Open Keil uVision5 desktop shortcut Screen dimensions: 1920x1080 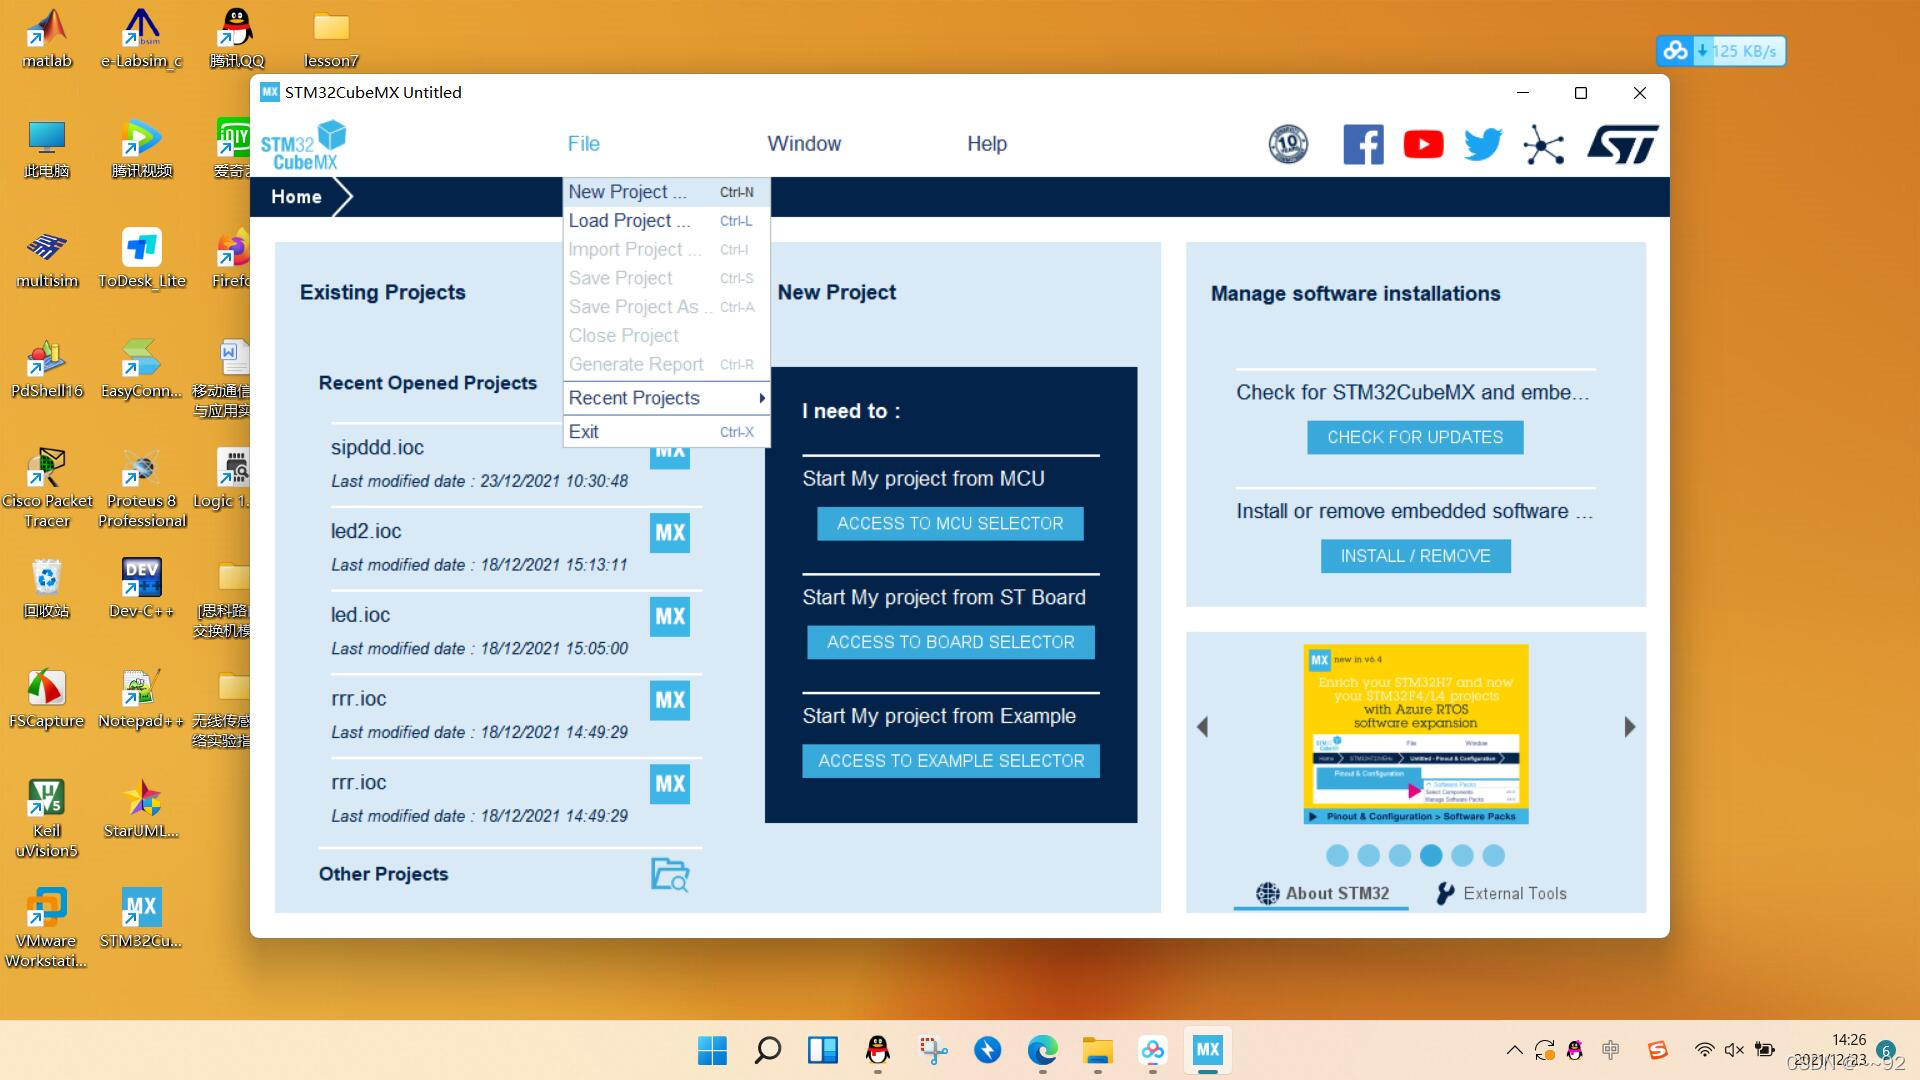[47, 819]
